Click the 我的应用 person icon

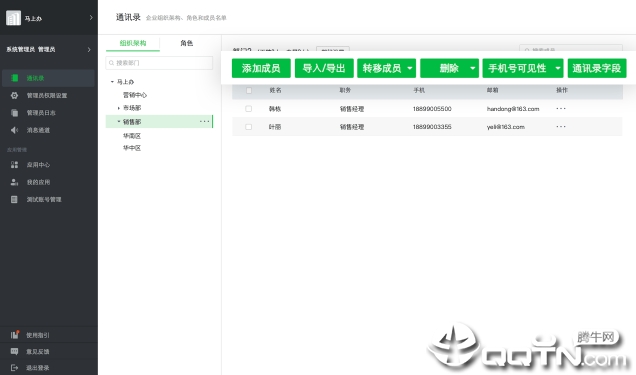(x=14, y=182)
